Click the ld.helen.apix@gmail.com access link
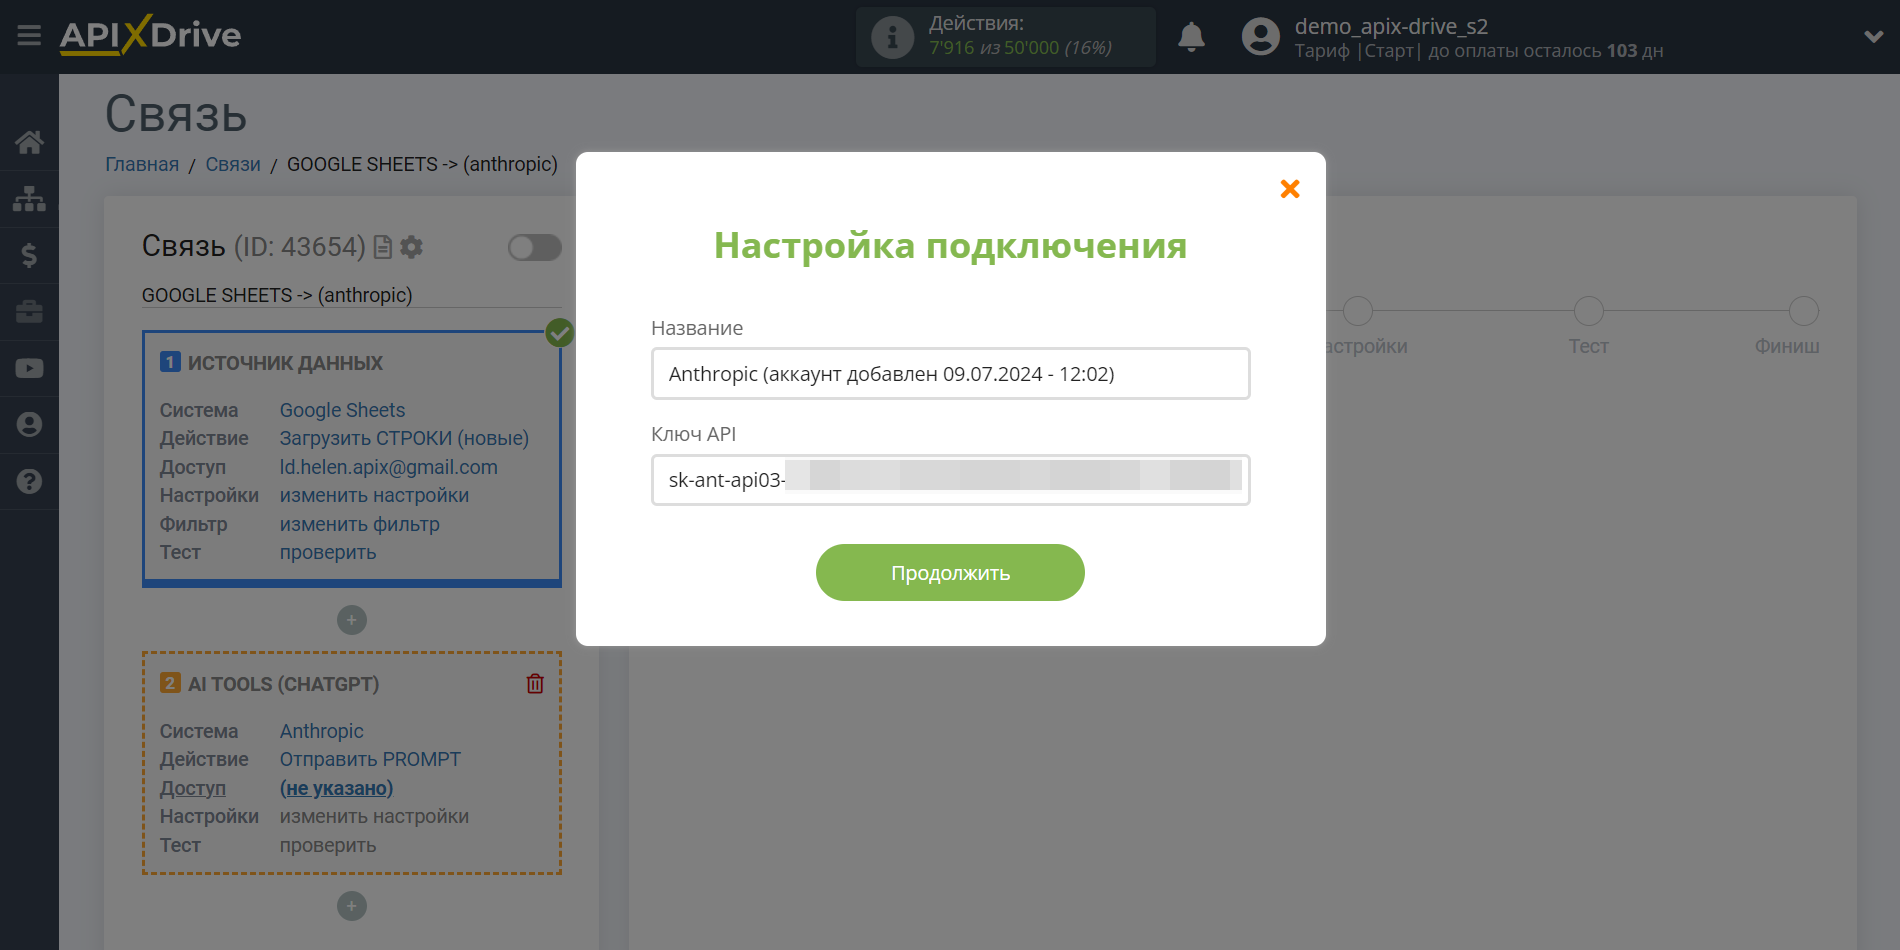This screenshot has width=1900, height=950. click(388, 467)
